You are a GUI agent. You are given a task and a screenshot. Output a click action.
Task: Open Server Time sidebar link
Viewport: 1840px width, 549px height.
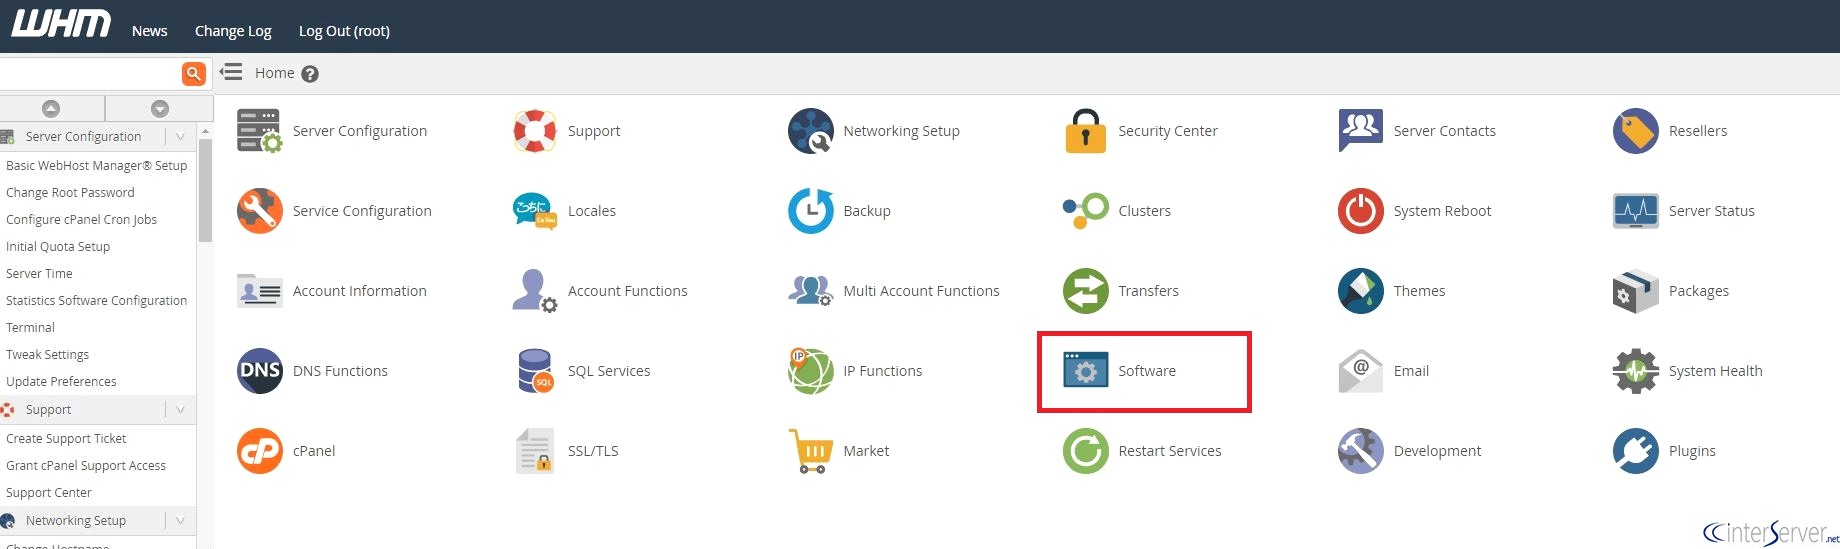point(39,273)
